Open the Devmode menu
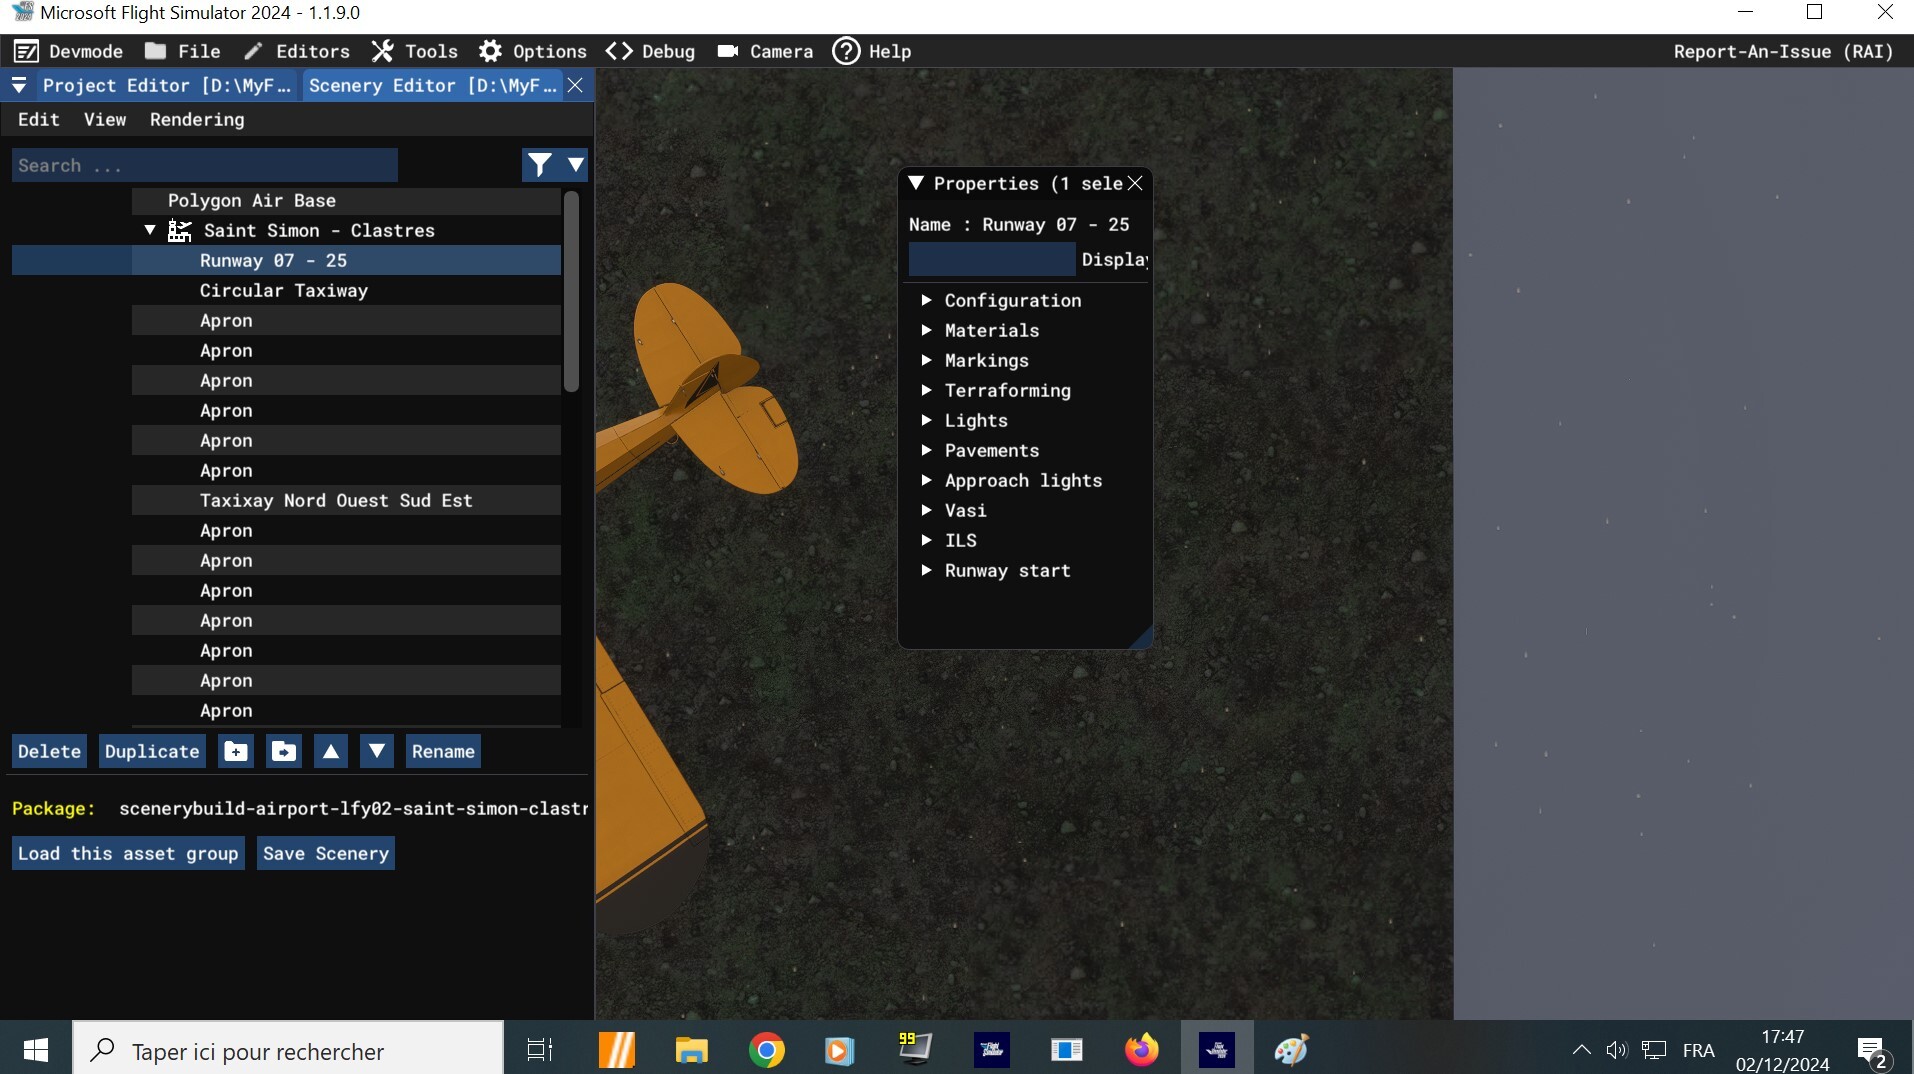Screen dimensions: 1914x1074 coord(68,52)
